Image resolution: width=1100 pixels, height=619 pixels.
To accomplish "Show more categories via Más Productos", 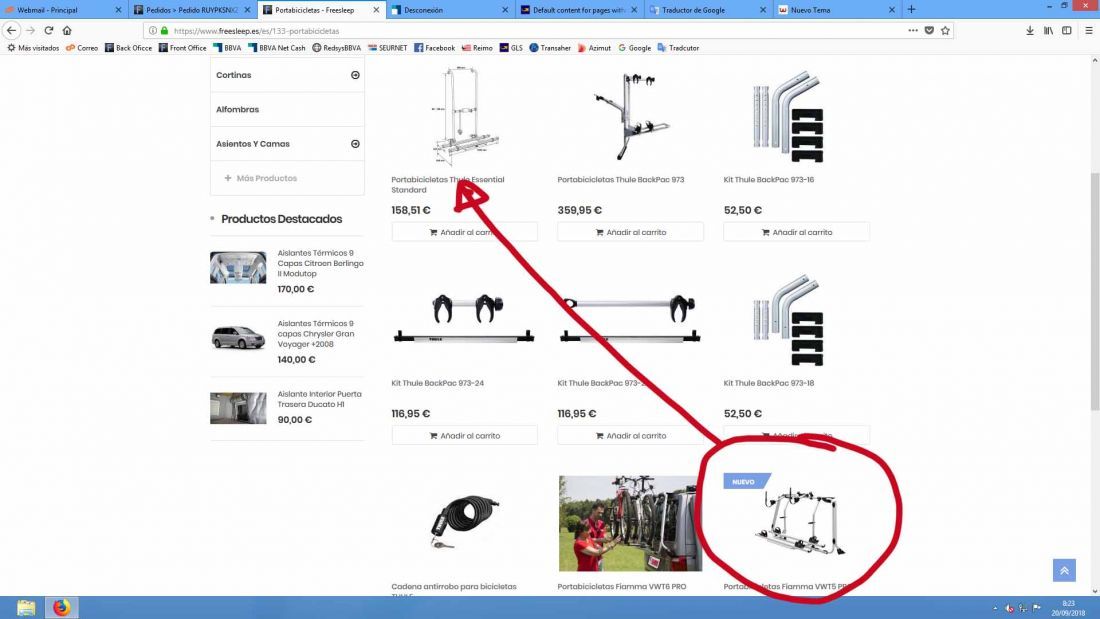I will click(x=260, y=178).
